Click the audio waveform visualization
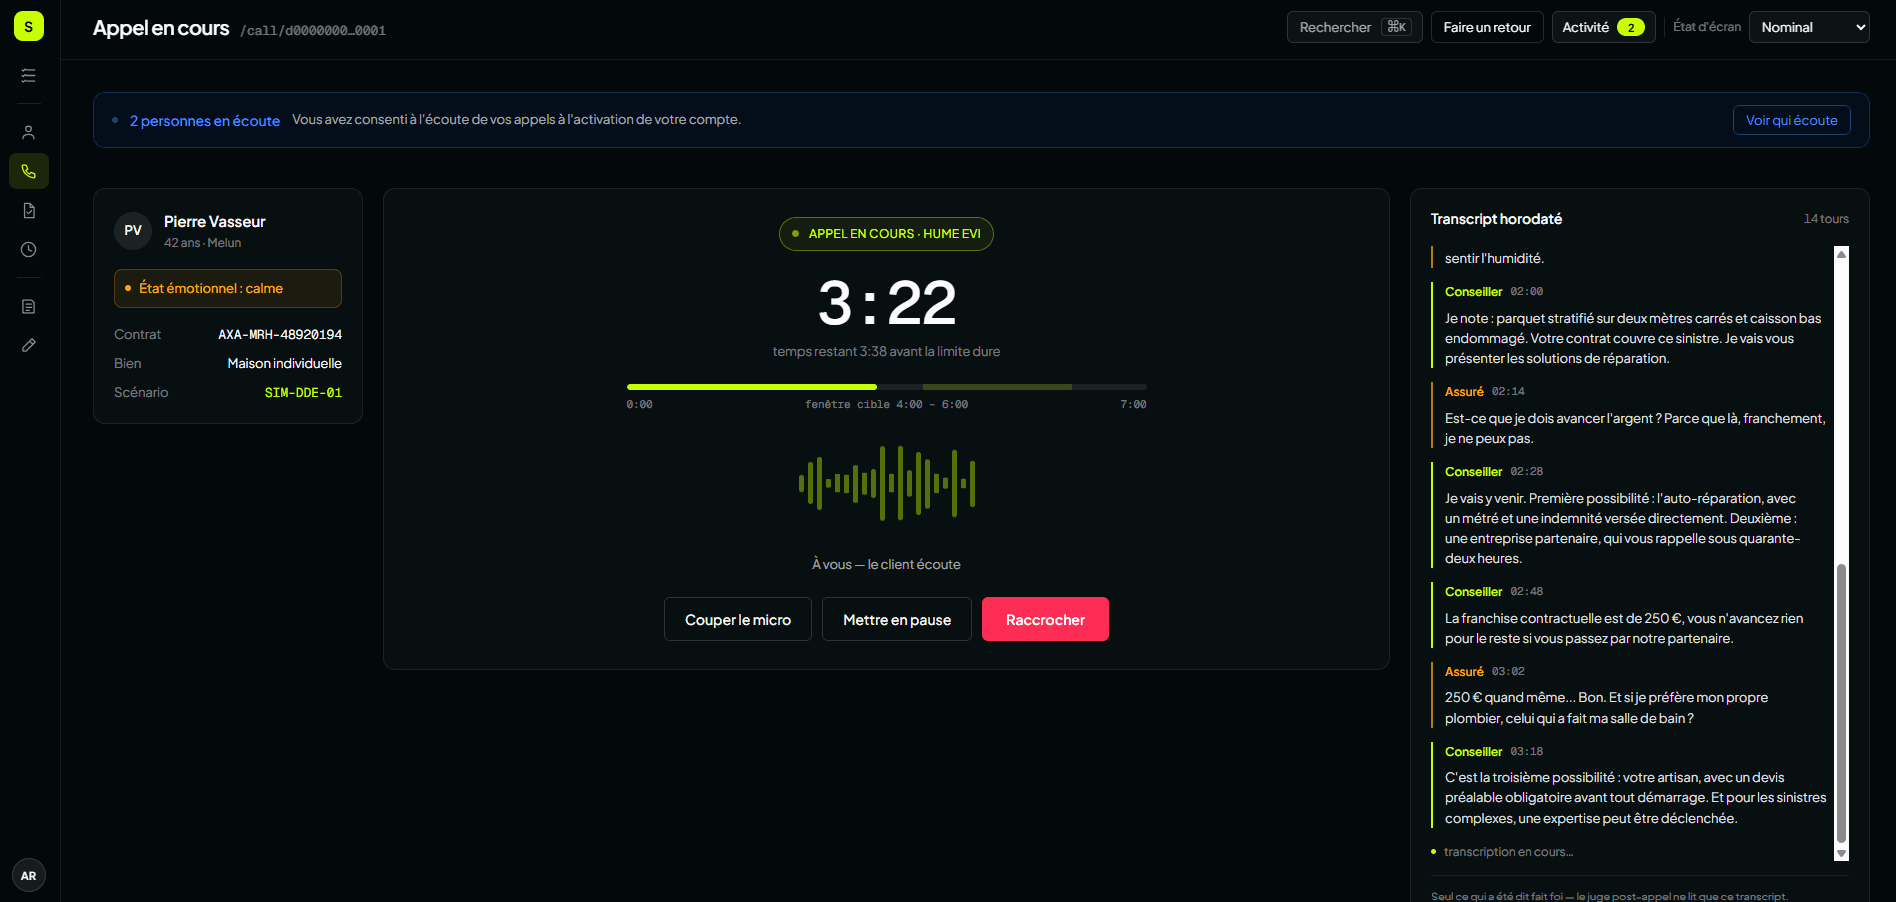The width and height of the screenshot is (1896, 902). 886,483
